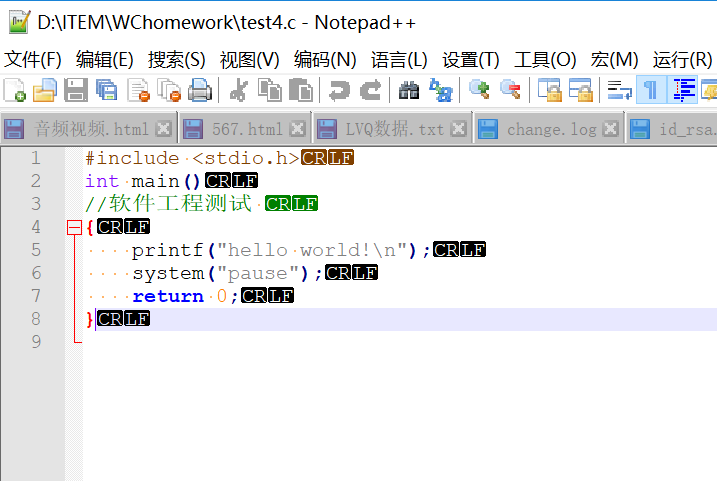Close the current document via Close icon
Viewport: 717px width, 481px height.
click(x=139, y=90)
